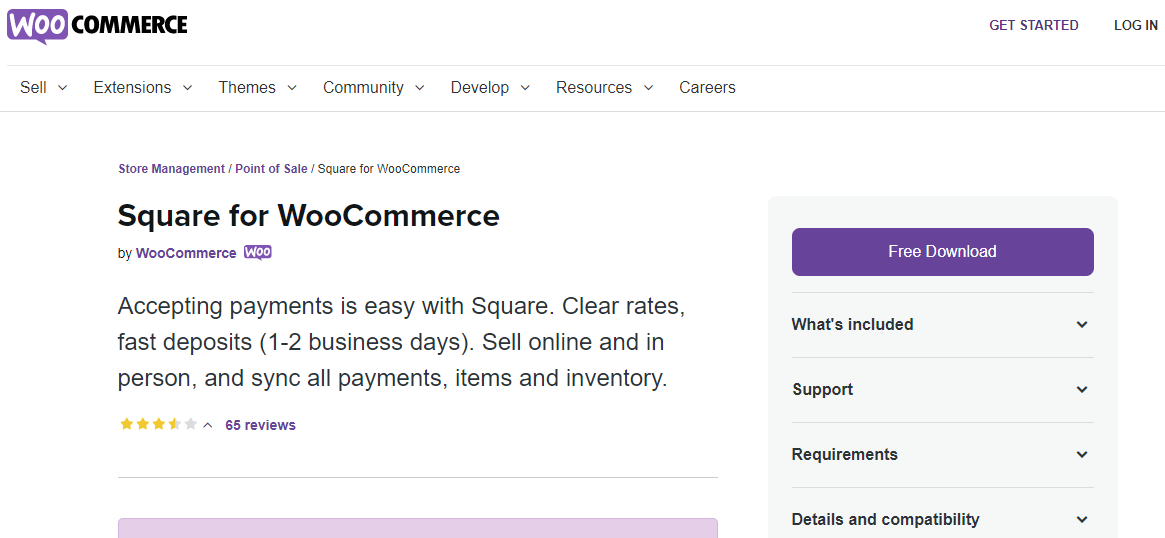The width and height of the screenshot is (1165, 538).
Task: Expand the What's included section chevron
Action: [x=1083, y=325]
